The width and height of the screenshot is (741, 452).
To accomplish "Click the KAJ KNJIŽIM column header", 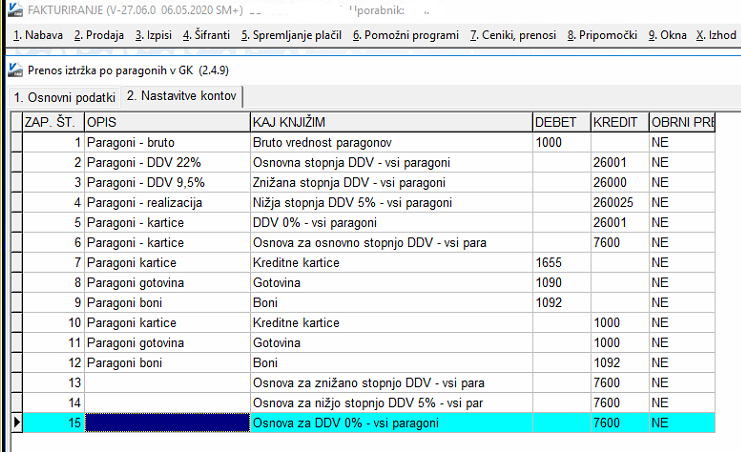I will [390, 121].
